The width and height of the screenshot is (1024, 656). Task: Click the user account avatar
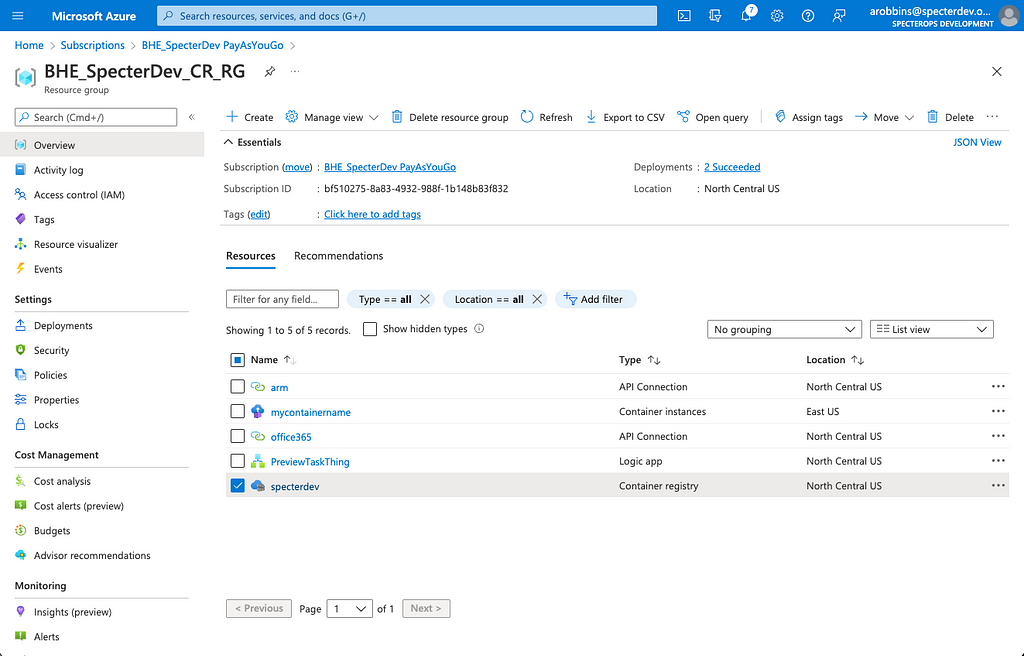pos(1008,16)
